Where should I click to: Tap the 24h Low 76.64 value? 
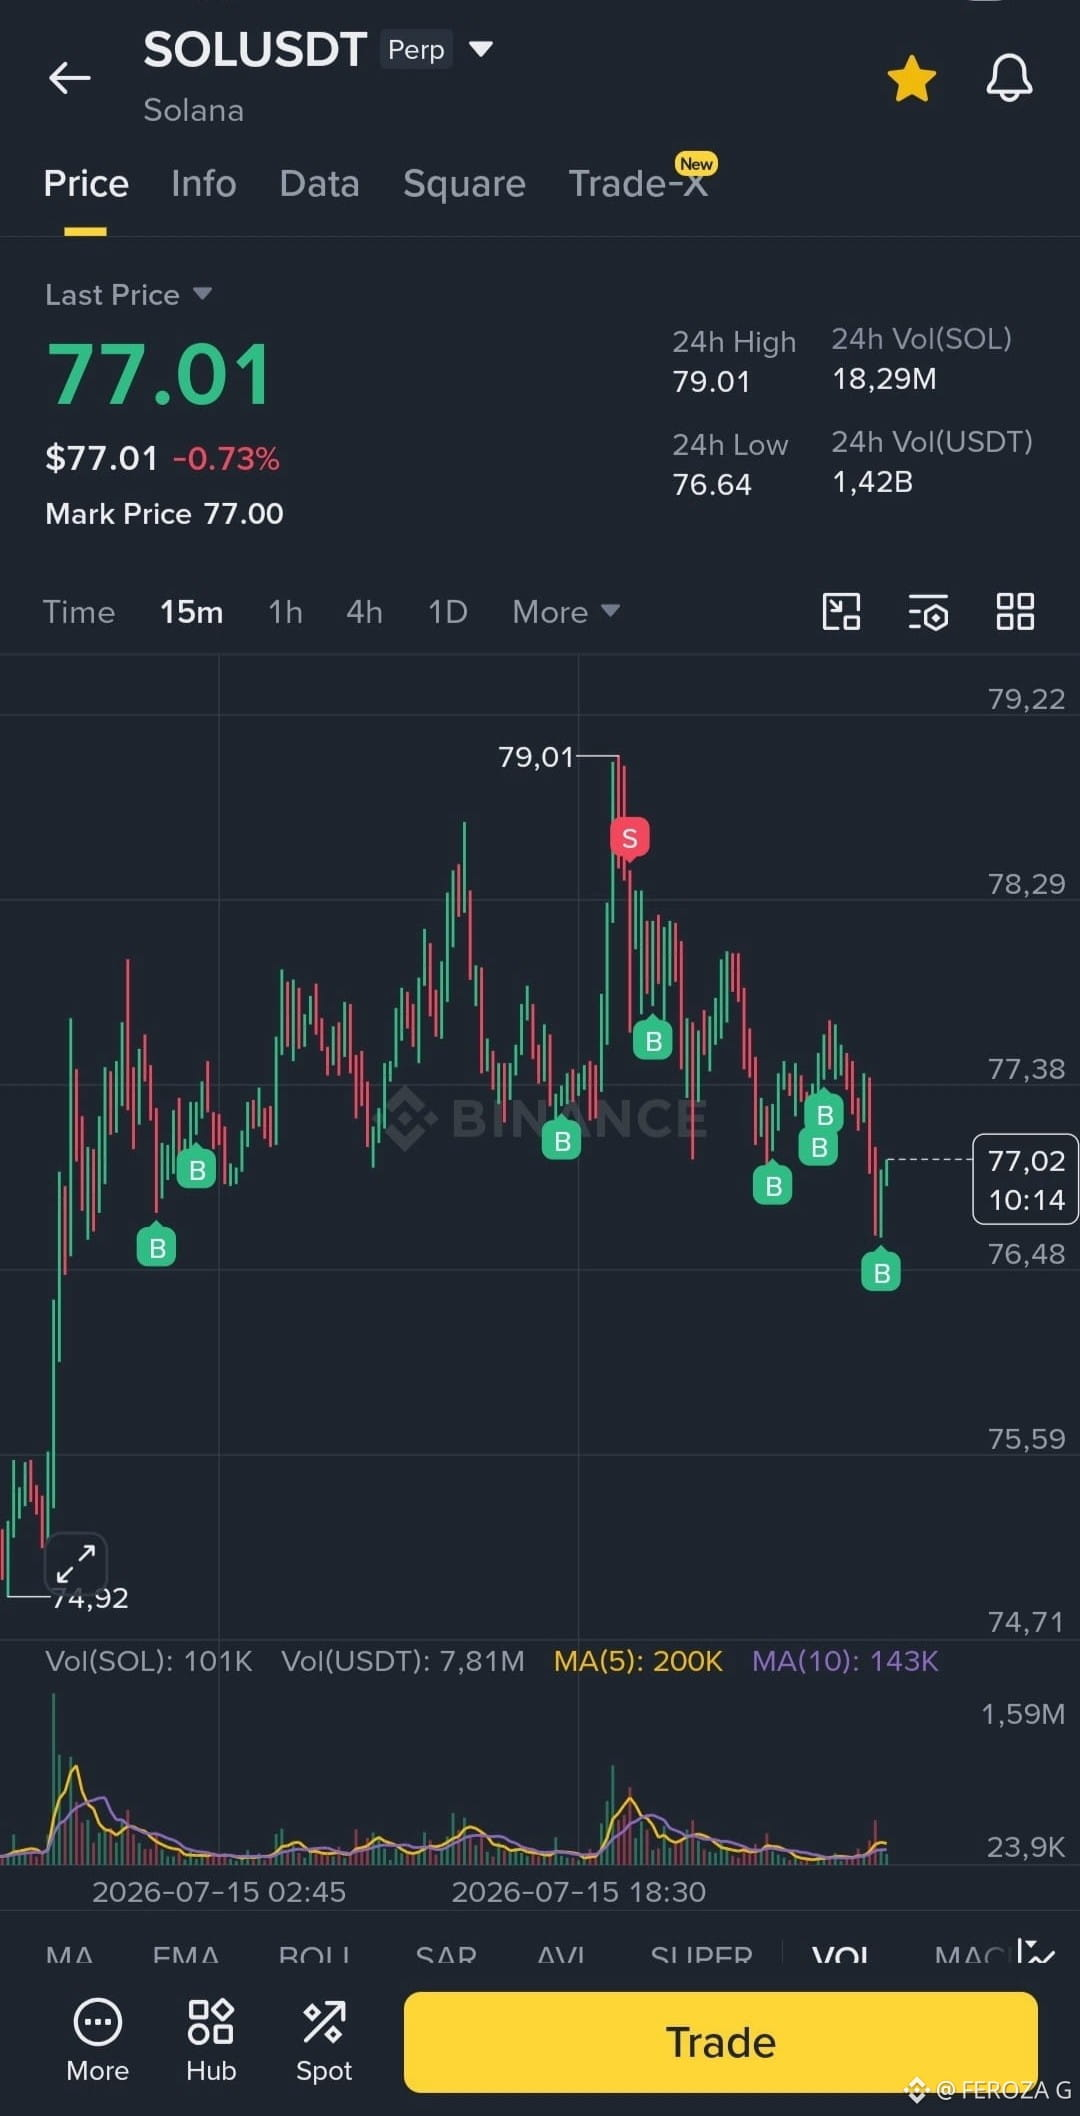(x=712, y=485)
